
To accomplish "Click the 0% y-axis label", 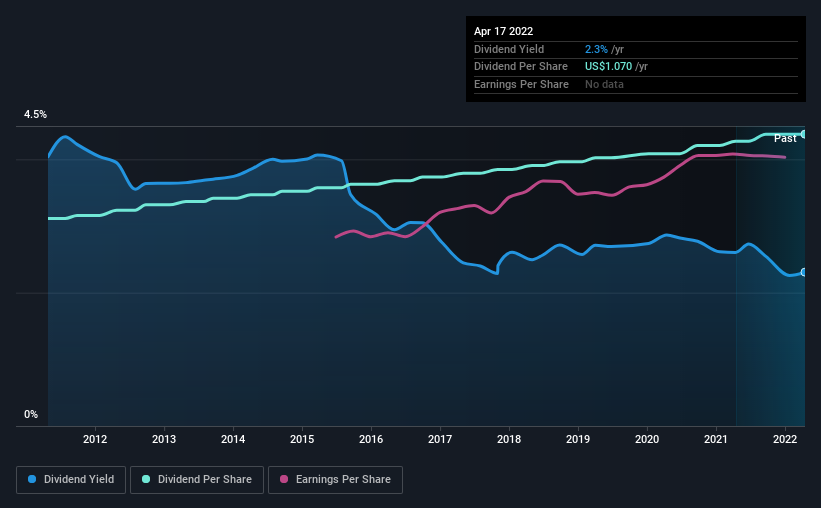I will pyautogui.click(x=31, y=414).
